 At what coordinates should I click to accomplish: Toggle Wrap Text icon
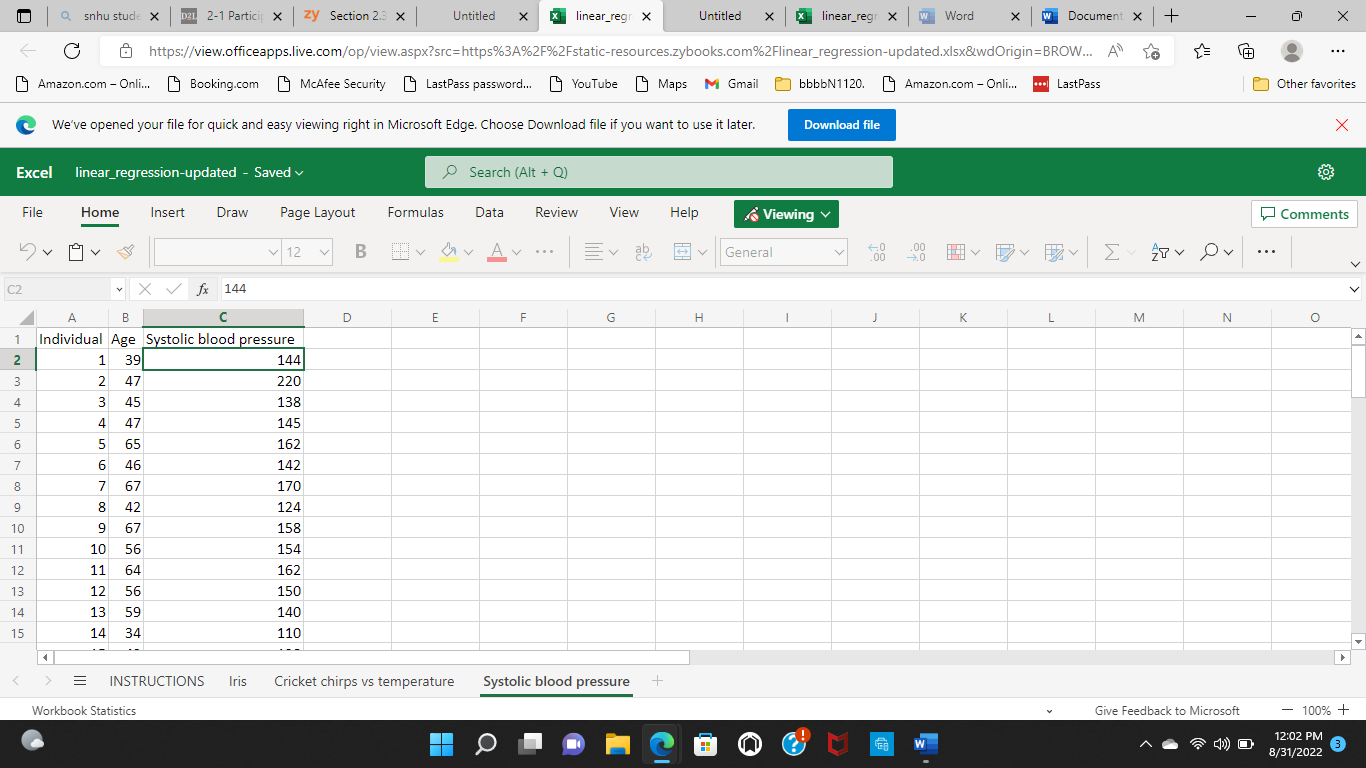[643, 252]
